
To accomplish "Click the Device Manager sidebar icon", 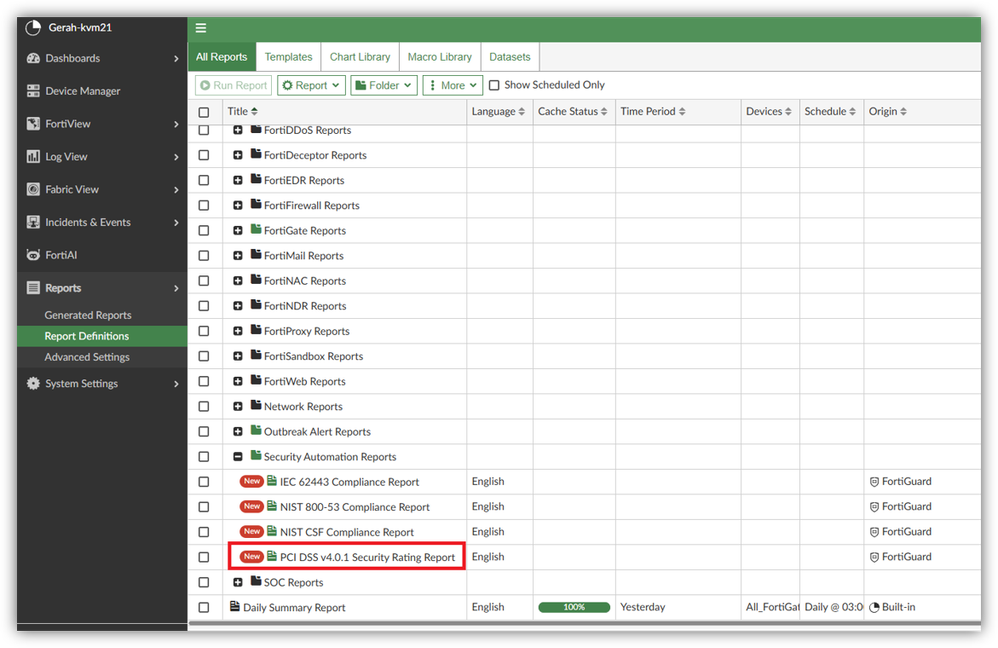I will coord(33,91).
